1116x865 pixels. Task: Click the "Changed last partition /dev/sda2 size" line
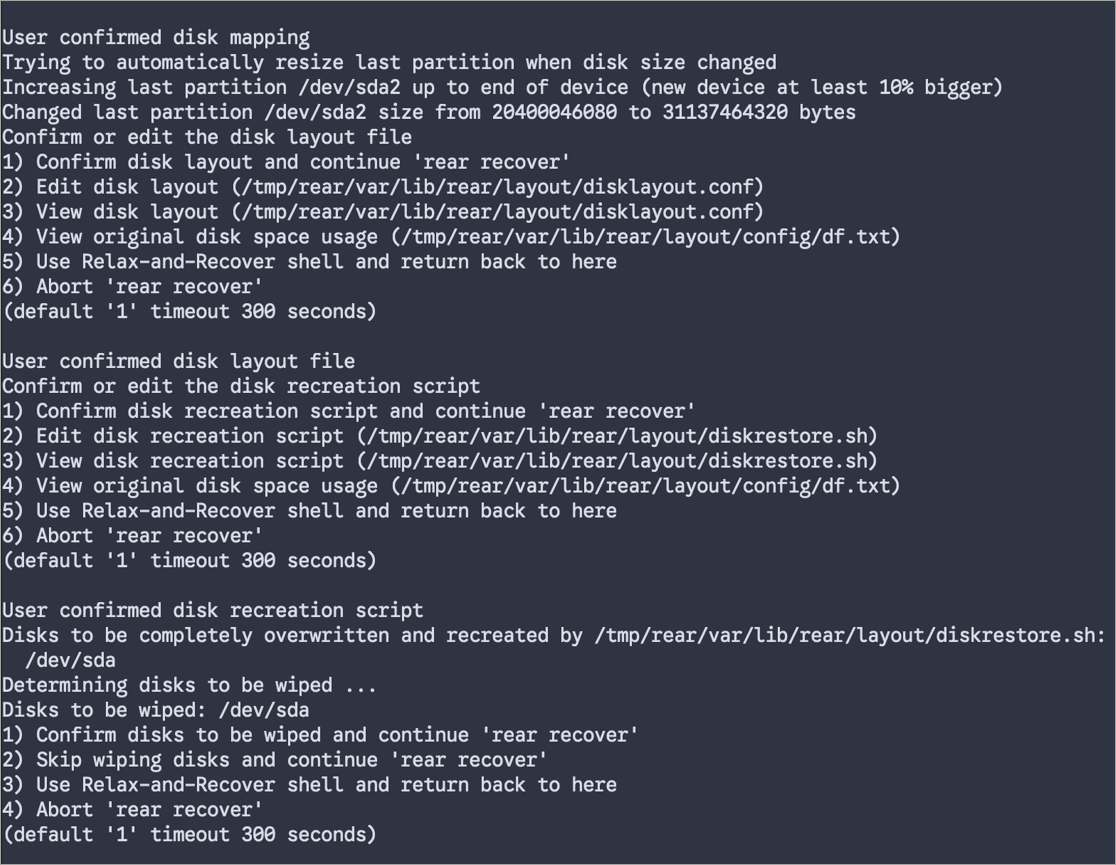(428, 112)
